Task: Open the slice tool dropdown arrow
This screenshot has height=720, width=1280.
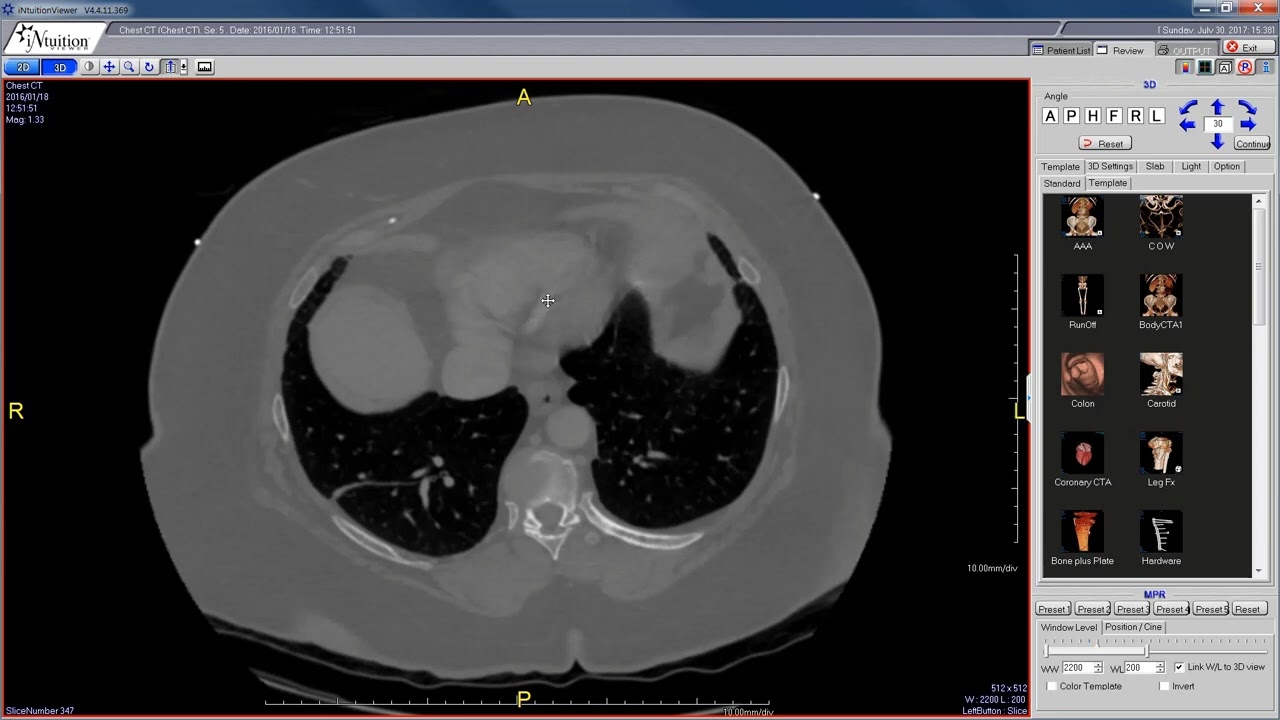Action: [184, 67]
